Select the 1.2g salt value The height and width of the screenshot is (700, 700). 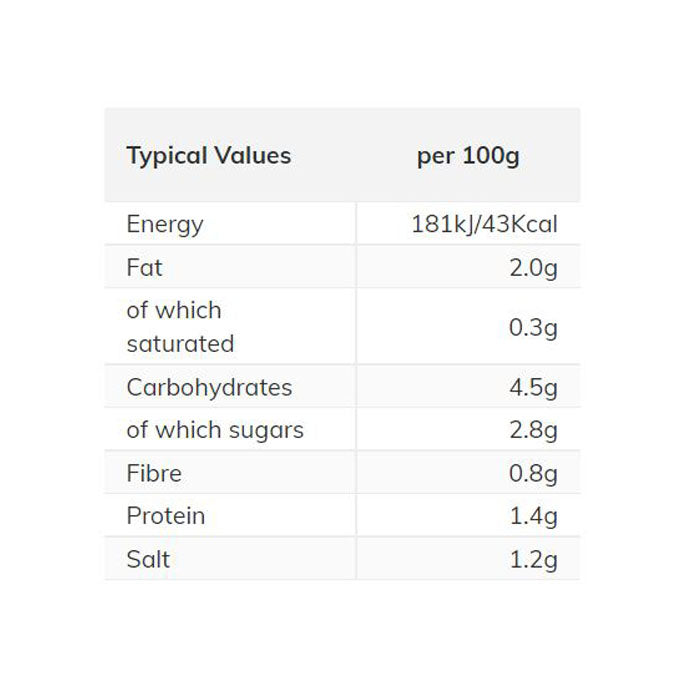(x=533, y=559)
